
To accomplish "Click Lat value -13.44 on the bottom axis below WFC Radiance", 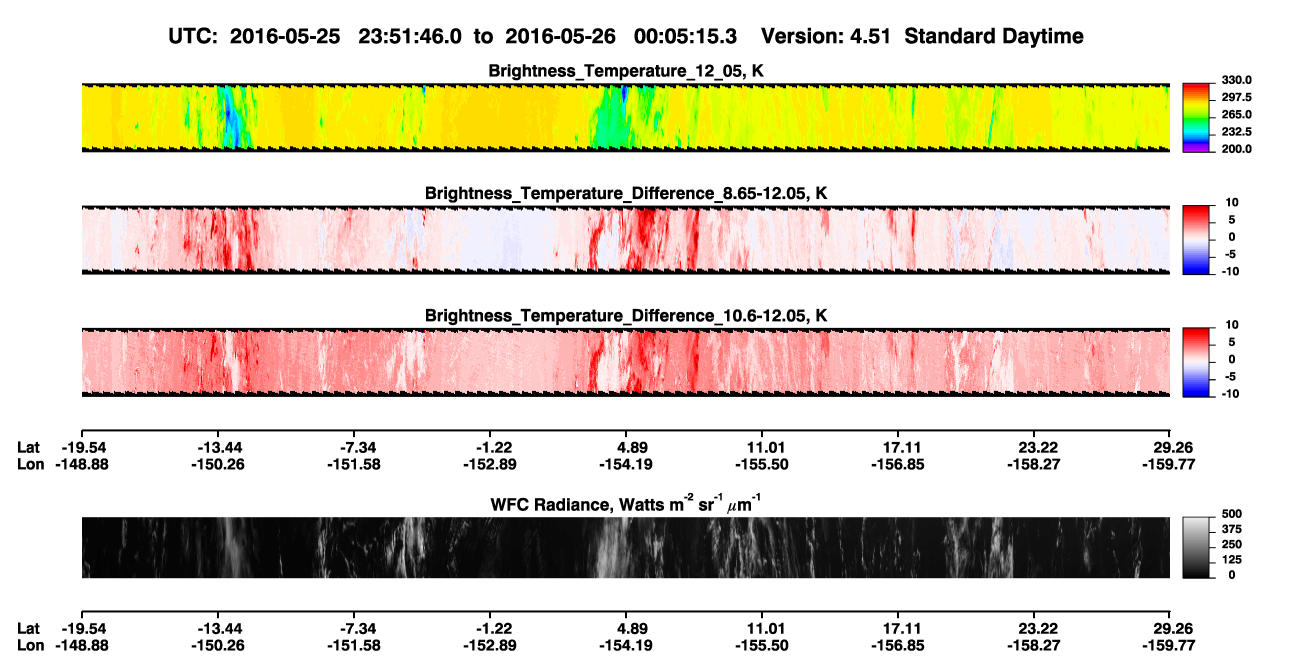I will coord(217,628).
